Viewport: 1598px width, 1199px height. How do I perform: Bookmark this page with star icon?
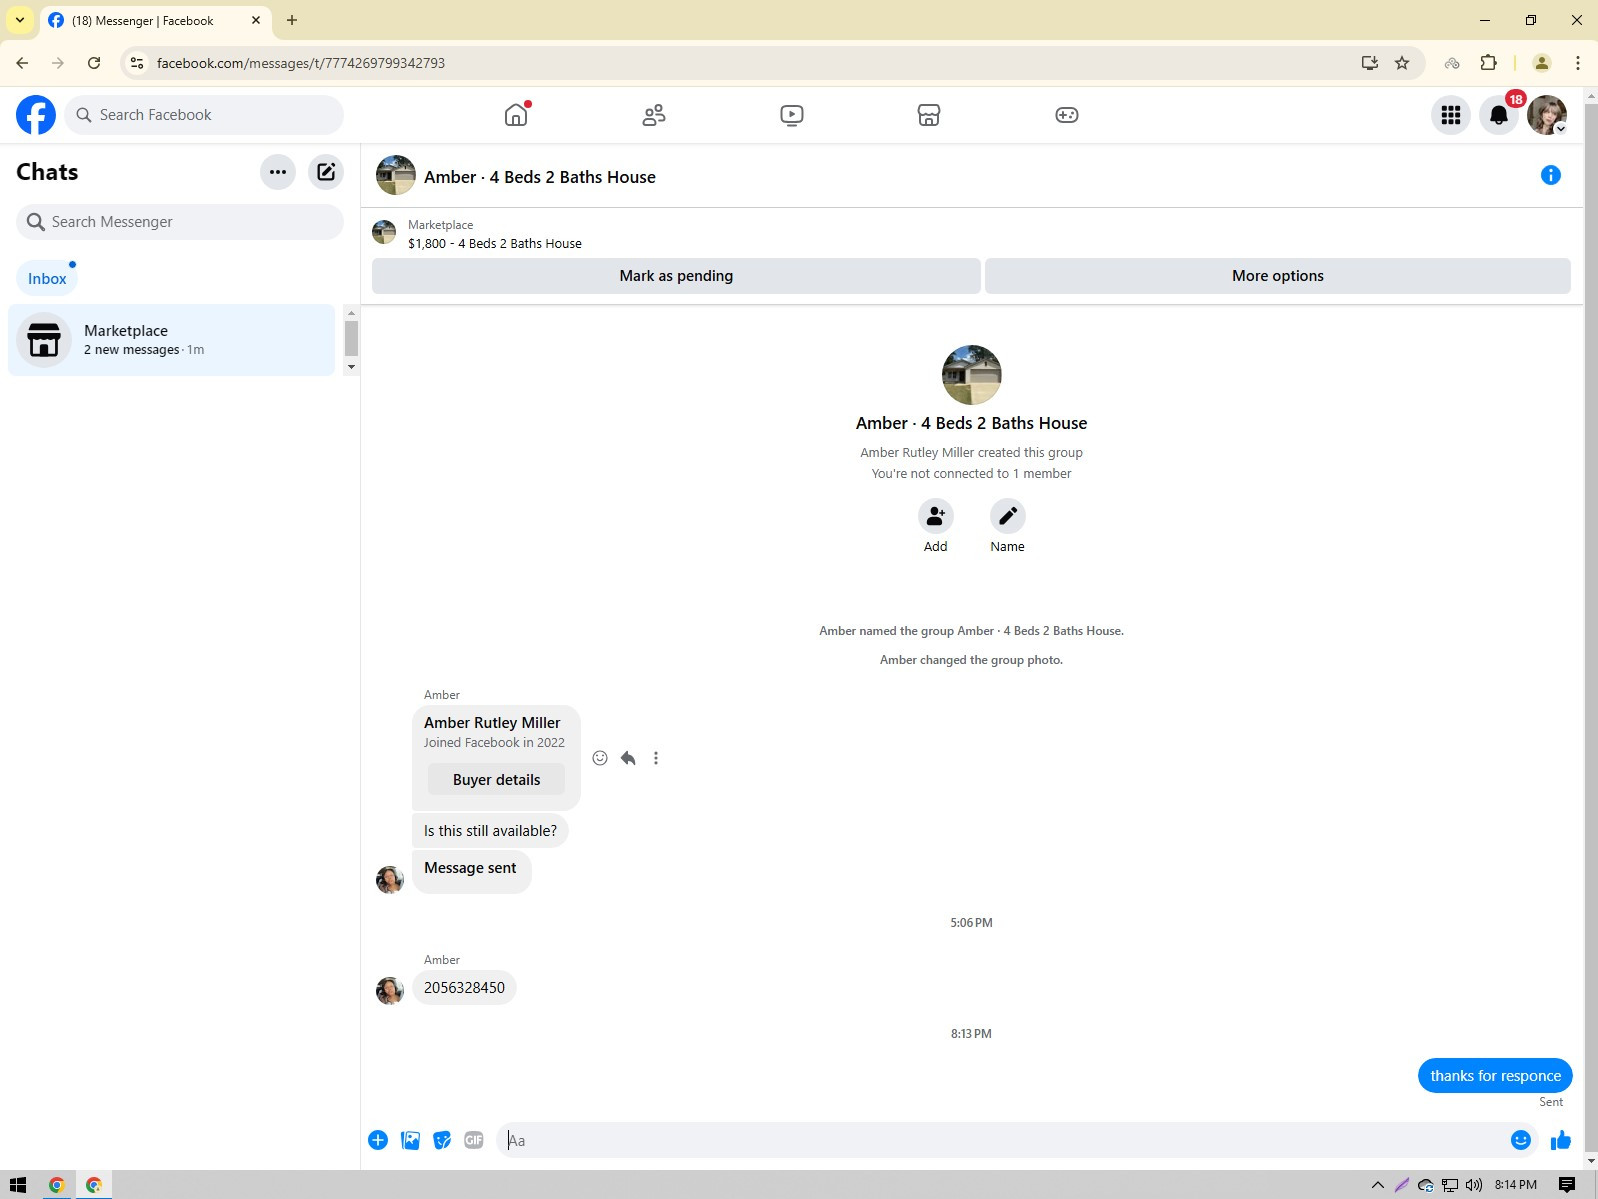coord(1402,63)
